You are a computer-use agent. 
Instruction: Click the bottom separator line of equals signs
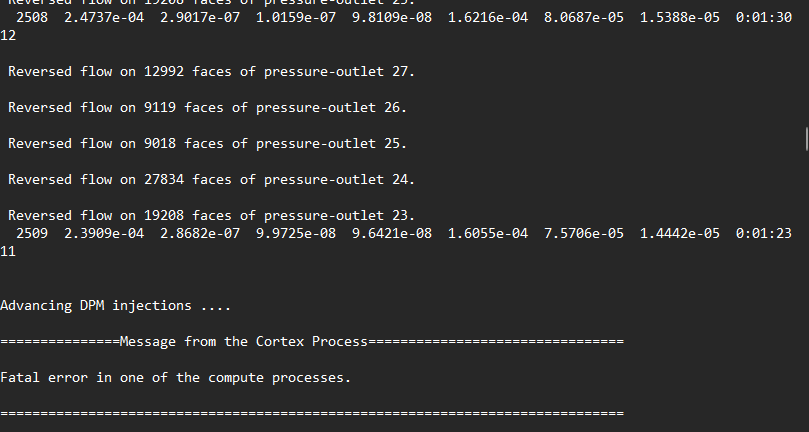coord(312,413)
